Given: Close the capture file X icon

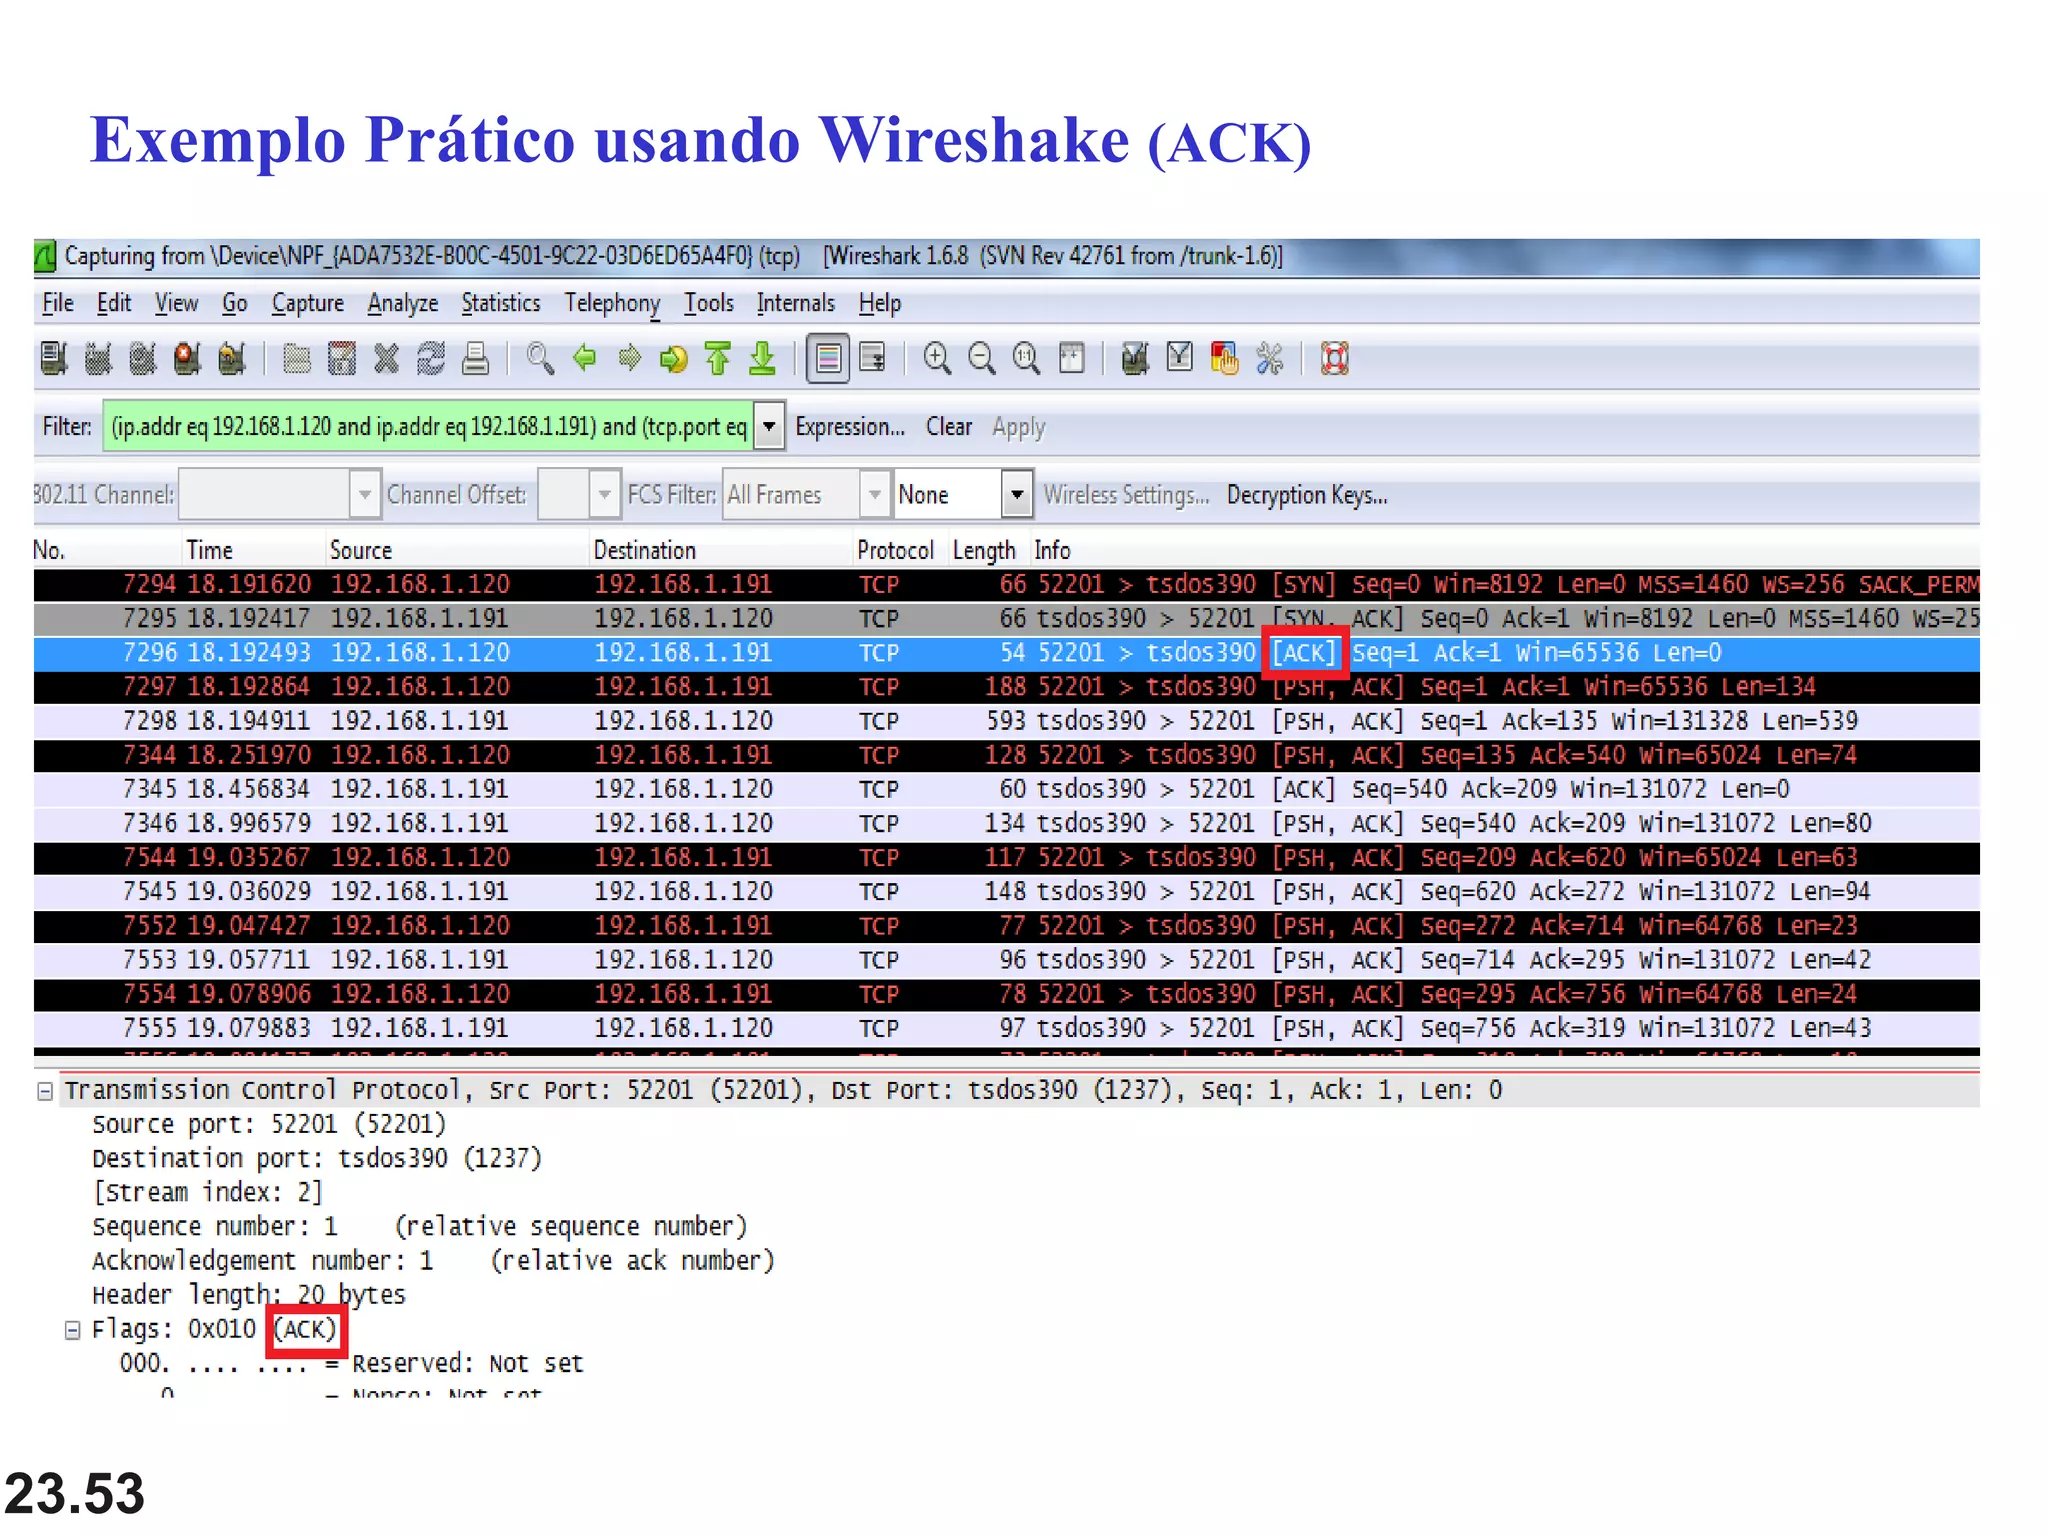Looking at the screenshot, I should point(386,358).
